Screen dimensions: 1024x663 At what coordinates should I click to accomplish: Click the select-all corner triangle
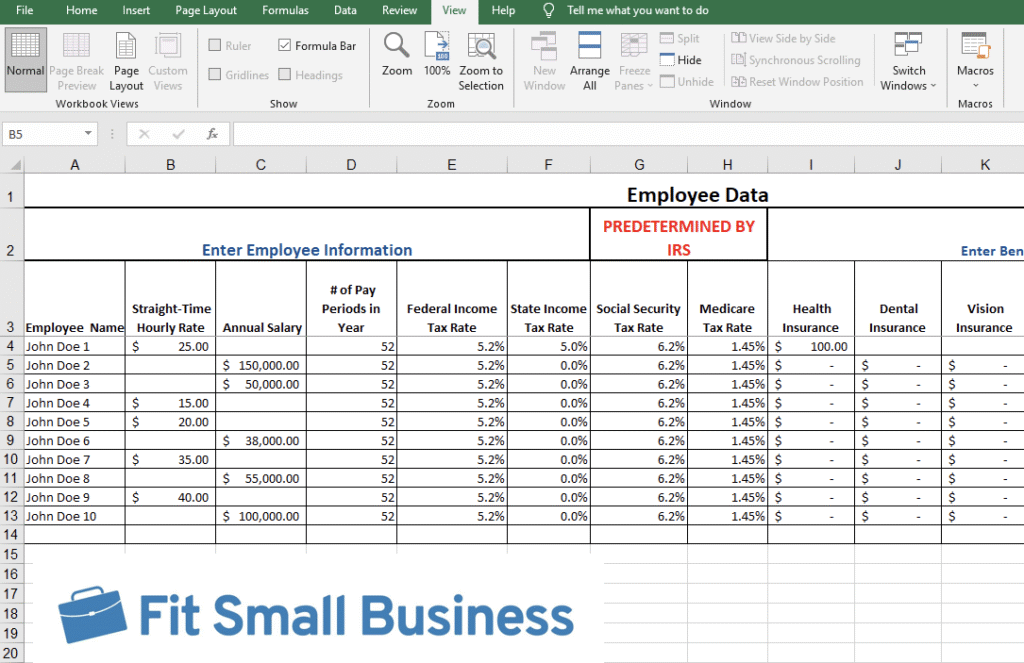tap(14, 165)
